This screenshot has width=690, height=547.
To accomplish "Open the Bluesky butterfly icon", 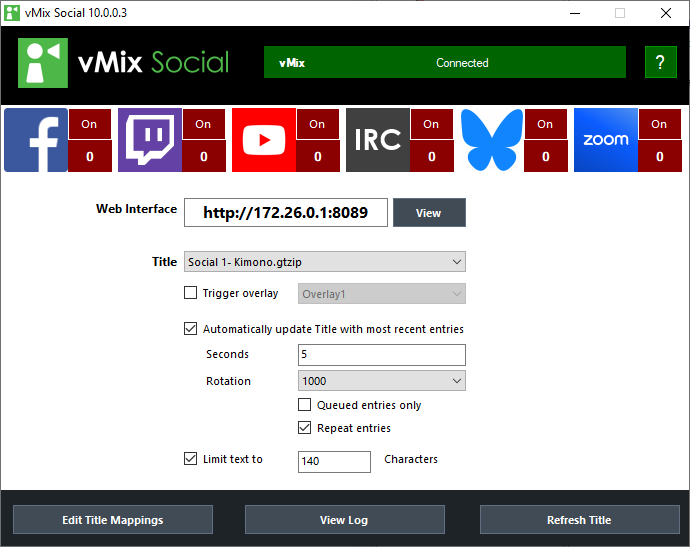I will click(492, 140).
